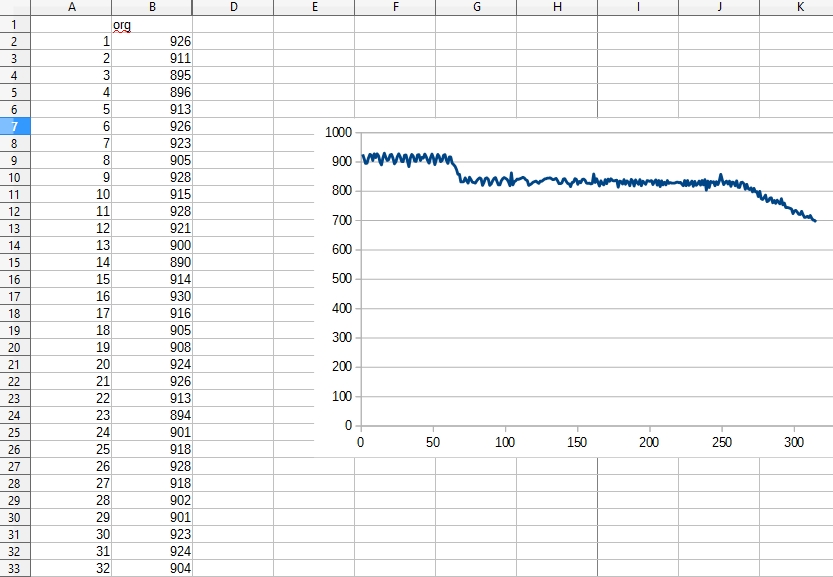Select column F header
Image resolution: width=833 pixels, height=577 pixels.
[395, 7]
